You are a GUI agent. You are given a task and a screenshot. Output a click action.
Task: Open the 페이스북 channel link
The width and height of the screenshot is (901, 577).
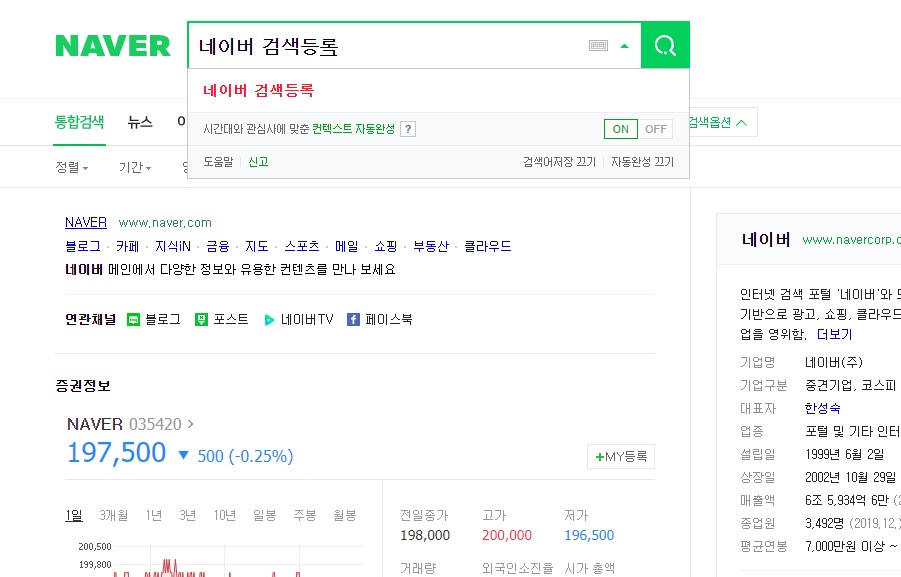pyautogui.click(x=388, y=319)
